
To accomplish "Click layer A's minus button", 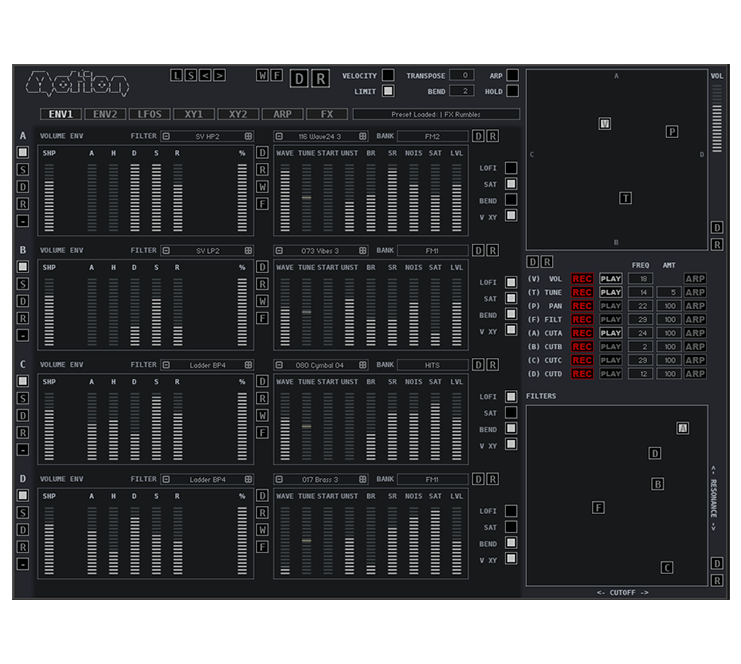I will 23,221.
